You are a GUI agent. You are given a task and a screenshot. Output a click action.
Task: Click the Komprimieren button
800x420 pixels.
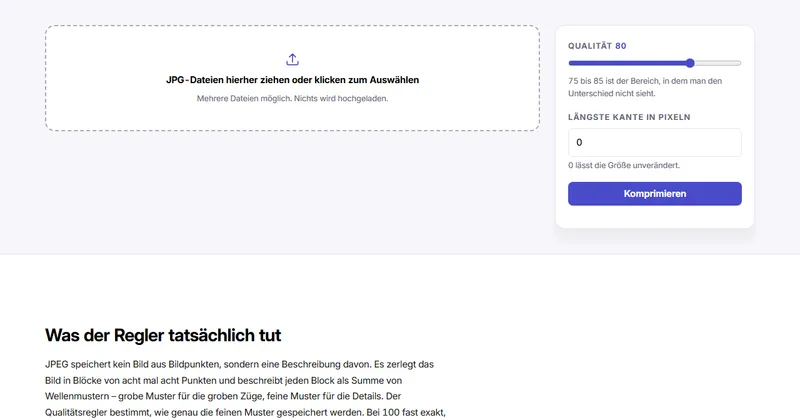655,194
